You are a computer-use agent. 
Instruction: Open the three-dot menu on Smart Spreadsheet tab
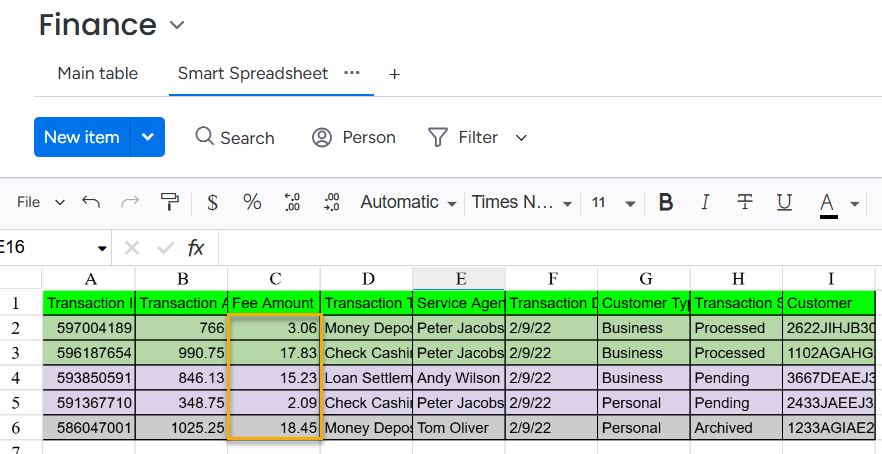[x=351, y=73]
